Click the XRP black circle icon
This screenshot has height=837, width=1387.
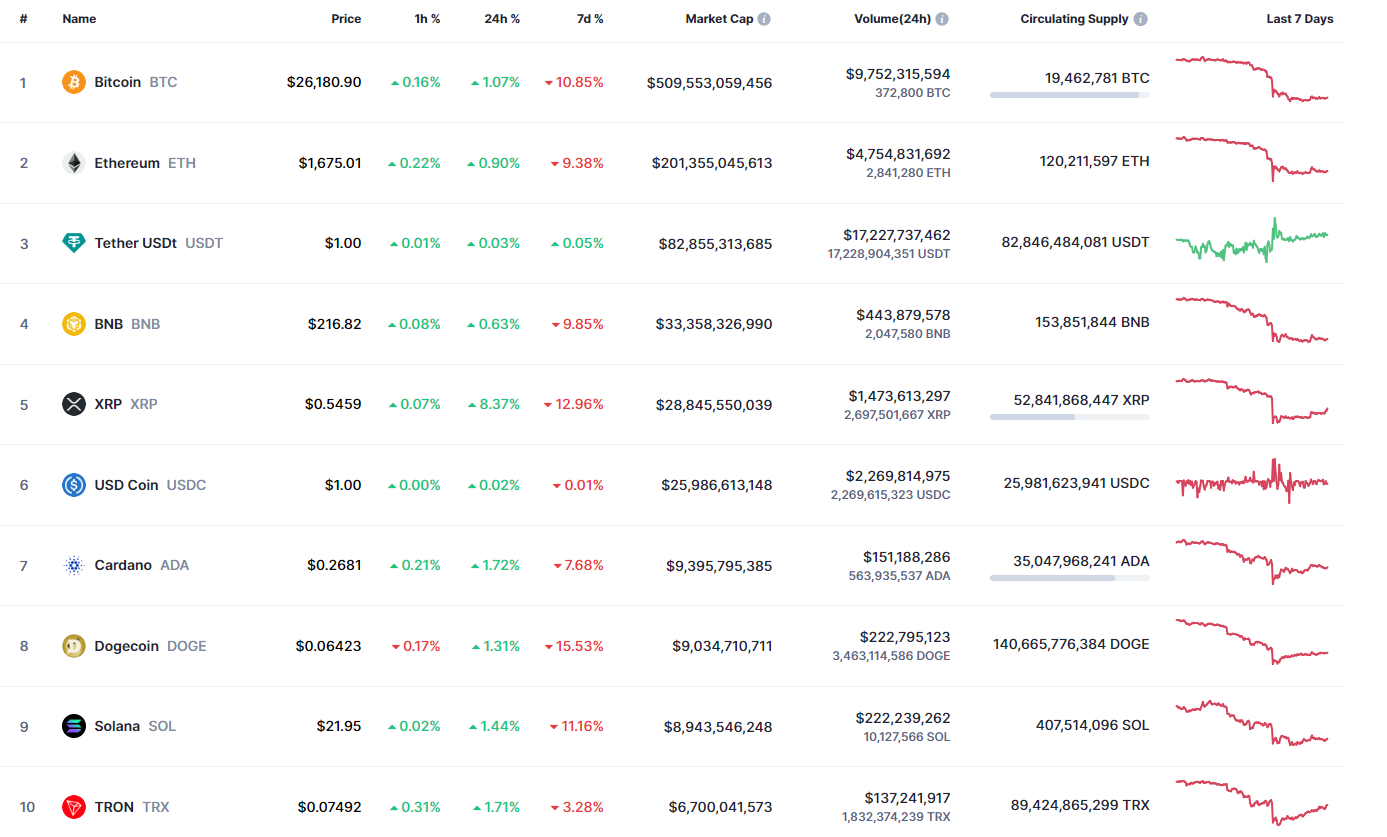click(74, 404)
